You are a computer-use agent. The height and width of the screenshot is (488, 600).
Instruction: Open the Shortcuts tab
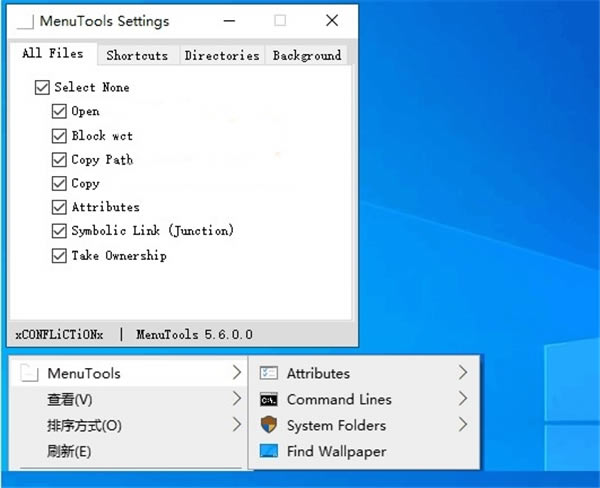tap(137, 55)
